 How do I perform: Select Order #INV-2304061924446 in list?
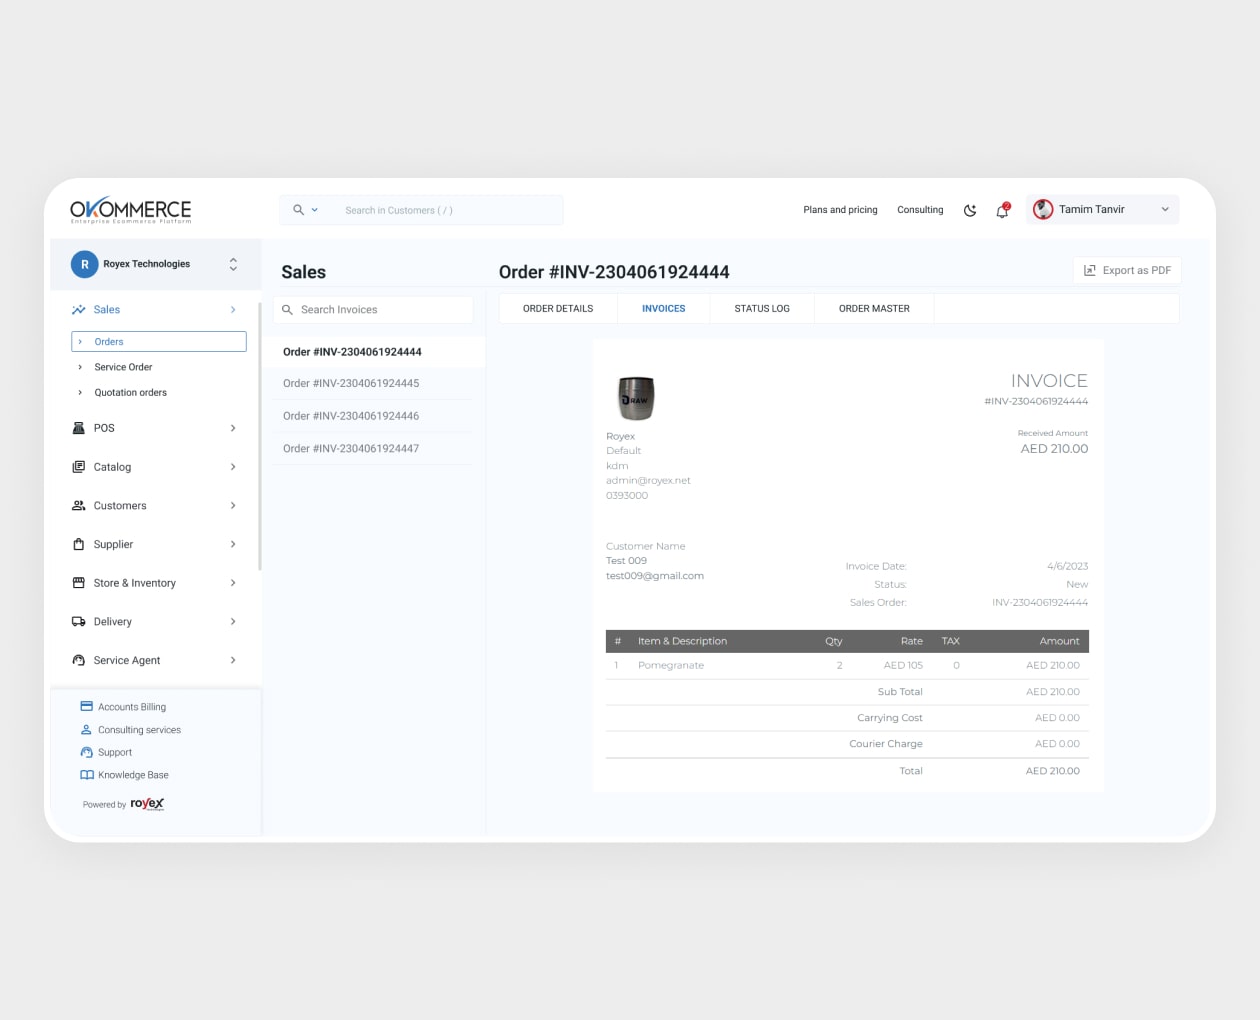tap(351, 416)
